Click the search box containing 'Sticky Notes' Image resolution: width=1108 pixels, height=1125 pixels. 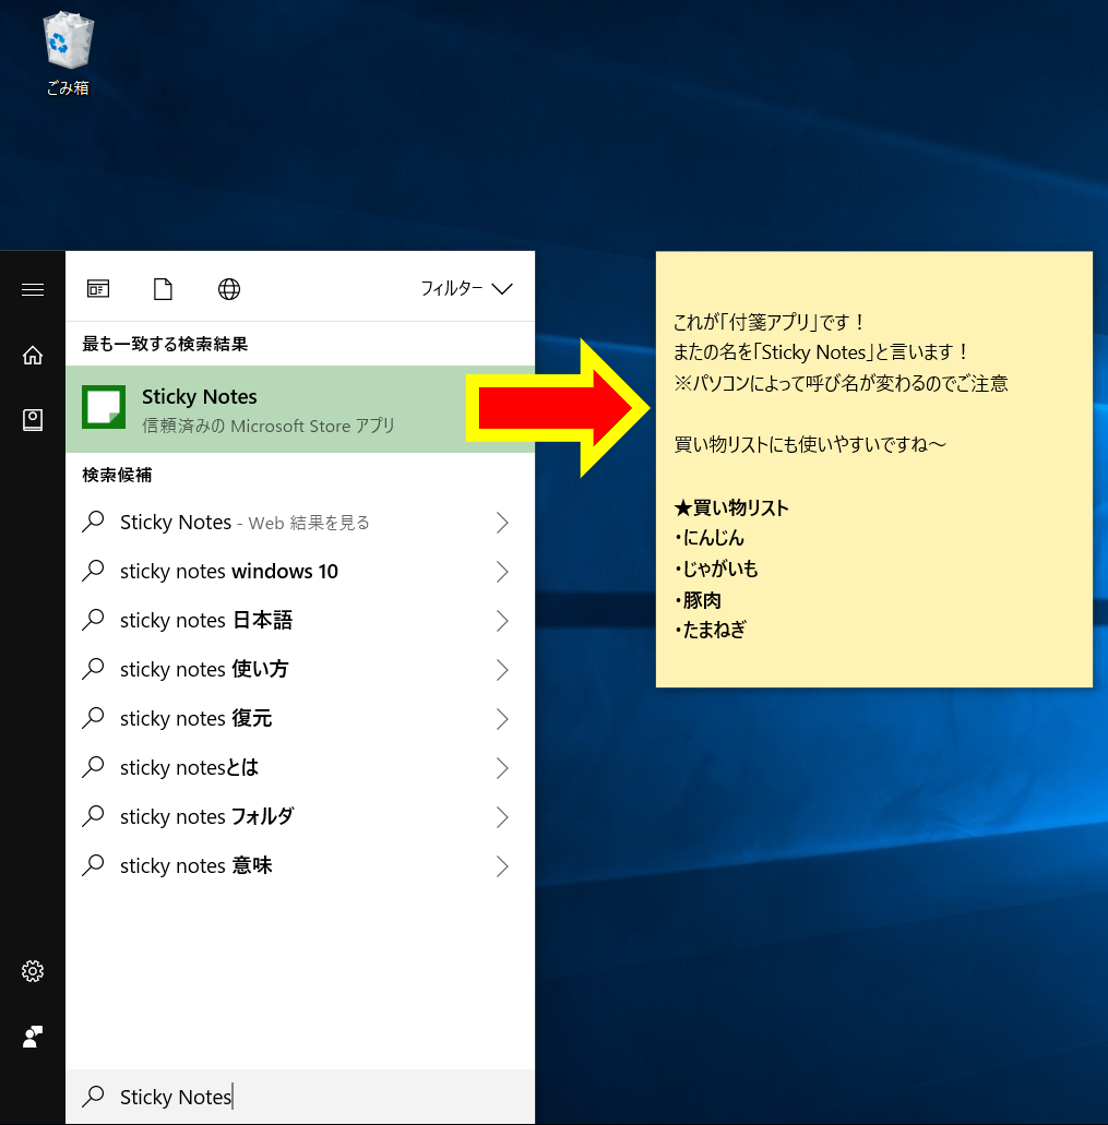click(x=300, y=1096)
